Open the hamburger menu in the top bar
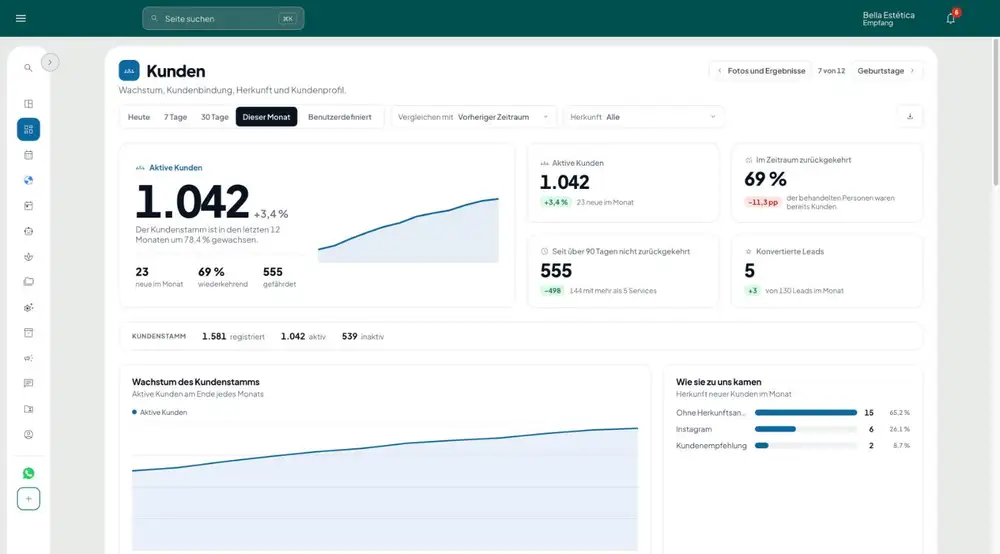 [x=20, y=18]
